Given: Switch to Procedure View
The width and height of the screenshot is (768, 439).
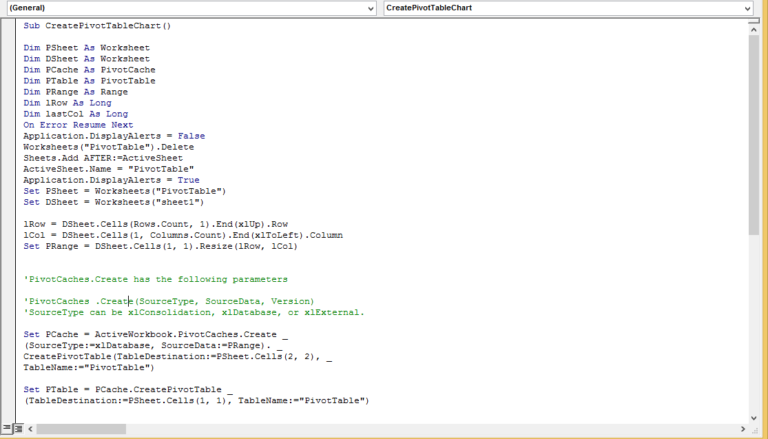Looking at the screenshot, I should pos(6,428).
